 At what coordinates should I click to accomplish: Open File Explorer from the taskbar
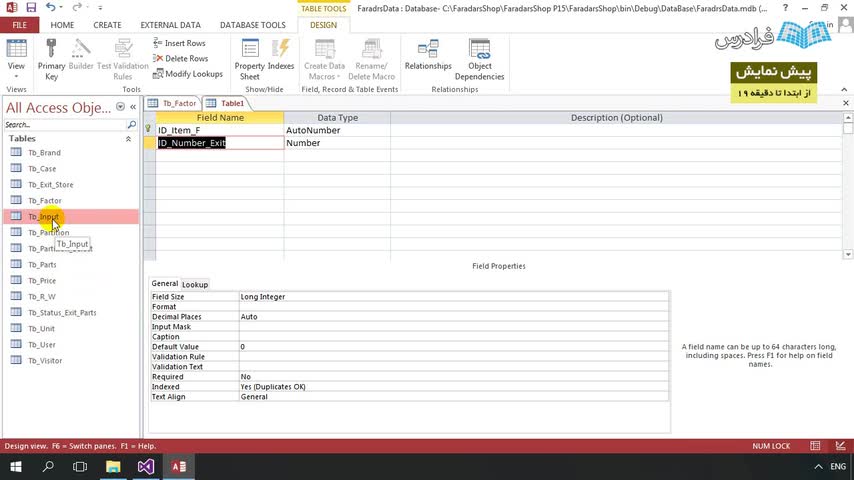[113, 467]
